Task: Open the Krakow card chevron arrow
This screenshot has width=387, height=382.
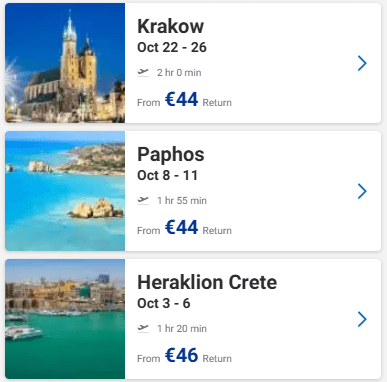Action: 362,63
